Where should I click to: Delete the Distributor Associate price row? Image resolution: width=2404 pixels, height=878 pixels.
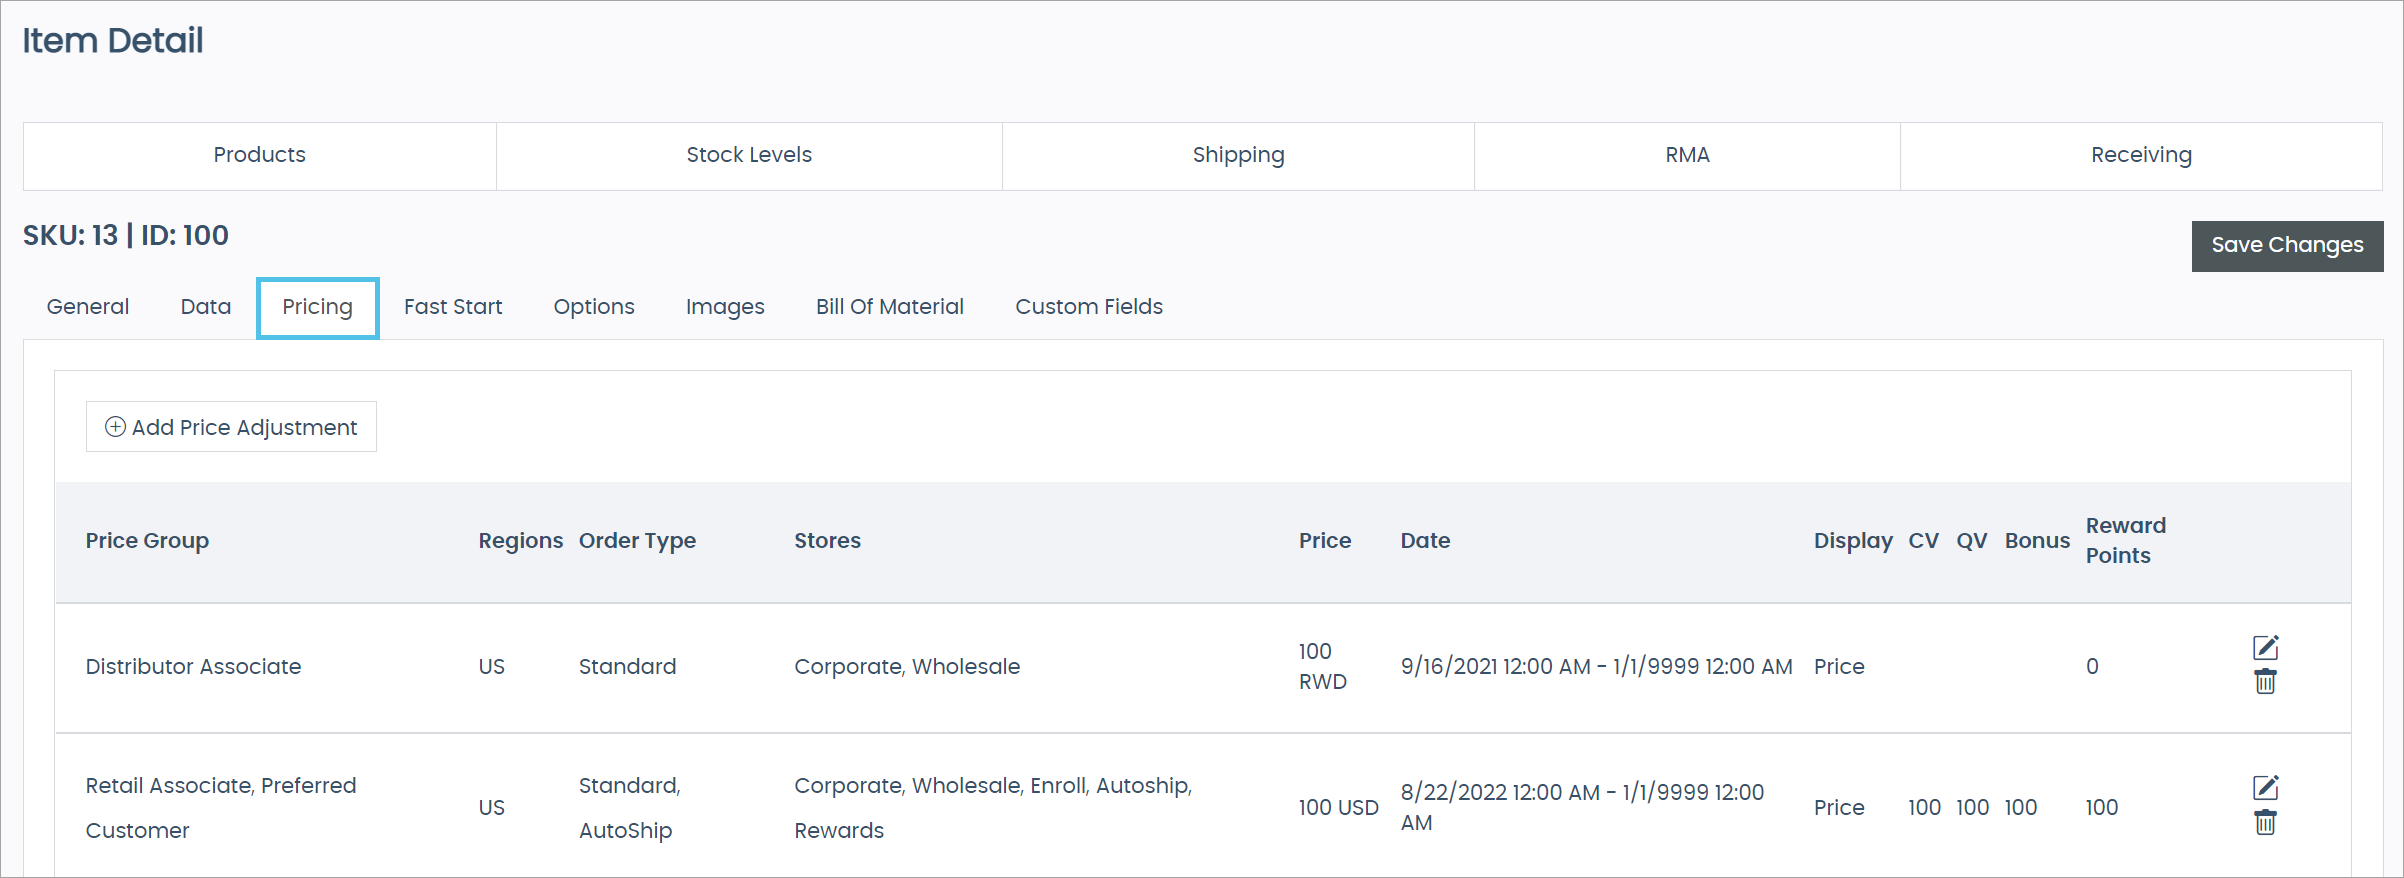(x=2265, y=682)
